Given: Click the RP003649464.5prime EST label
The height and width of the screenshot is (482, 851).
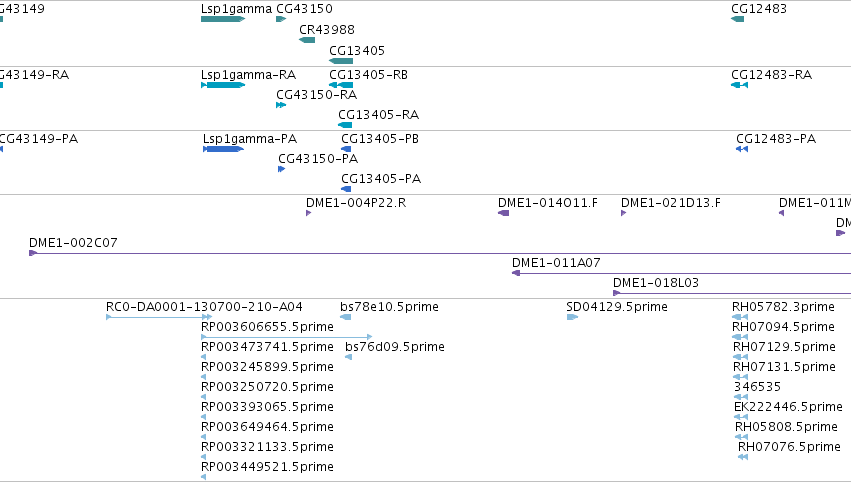Looking at the screenshot, I should (267, 427).
